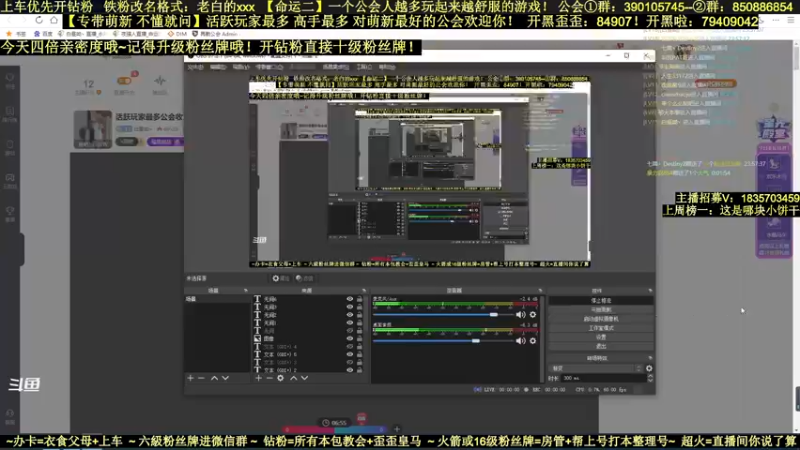The width and height of the screenshot is (800, 450).
Task: Start the virtual camera 启动虚拟摄像机
Action: tap(601, 319)
